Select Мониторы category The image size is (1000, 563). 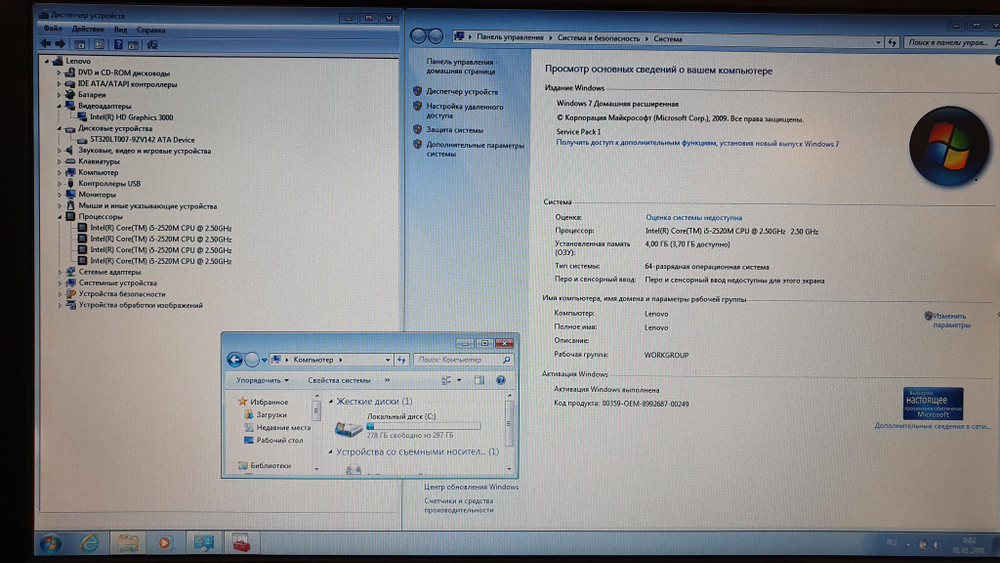pos(97,194)
